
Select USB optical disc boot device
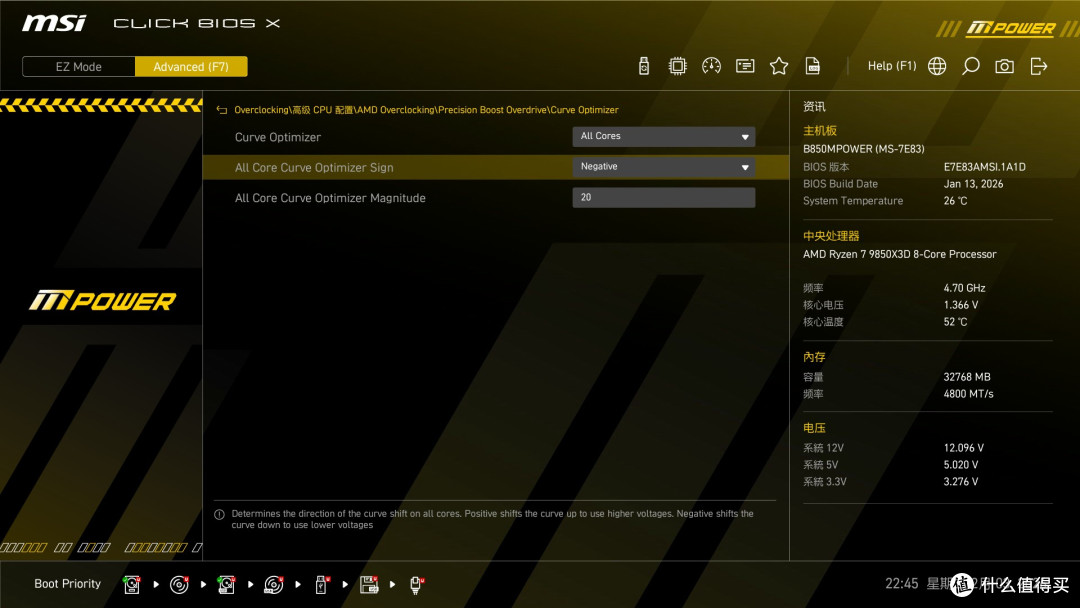[273, 585]
